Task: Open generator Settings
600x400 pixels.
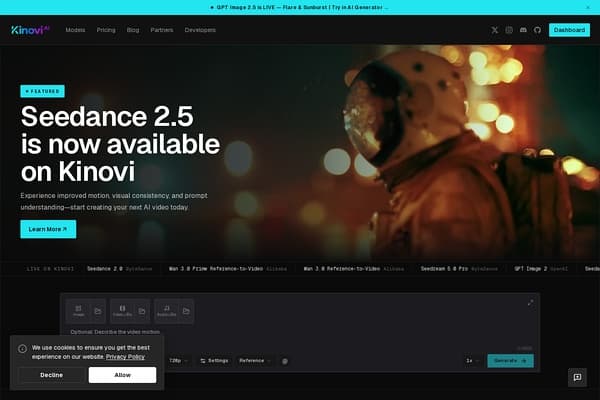Action: click(x=214, y=361)
